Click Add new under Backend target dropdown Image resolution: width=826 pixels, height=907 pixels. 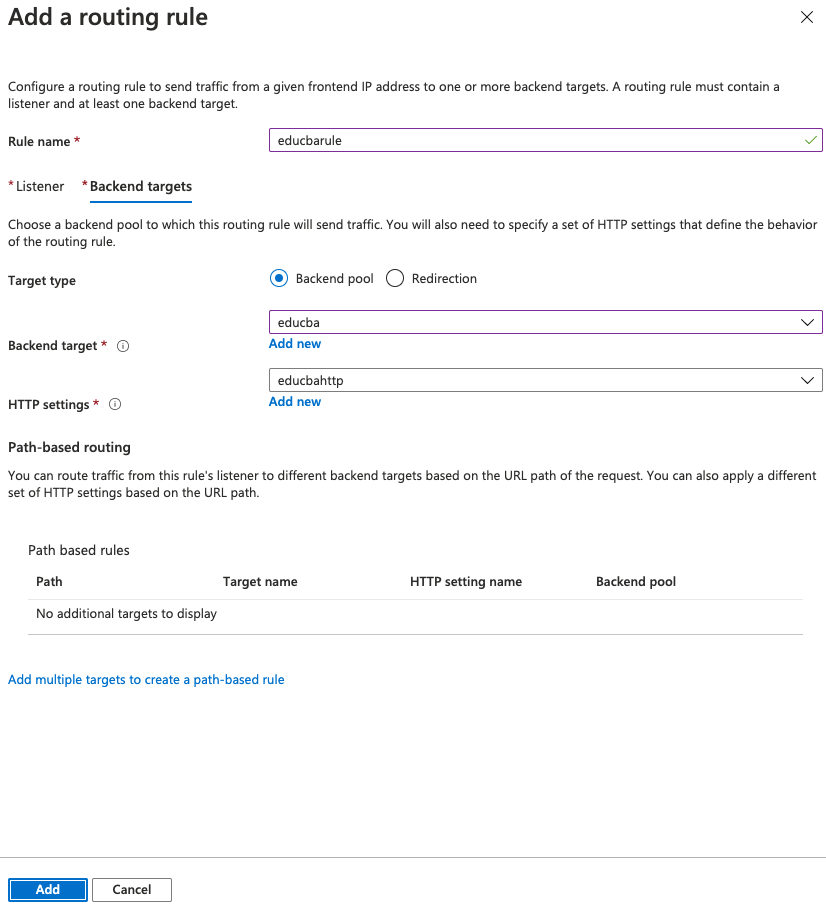coord(295,344)
